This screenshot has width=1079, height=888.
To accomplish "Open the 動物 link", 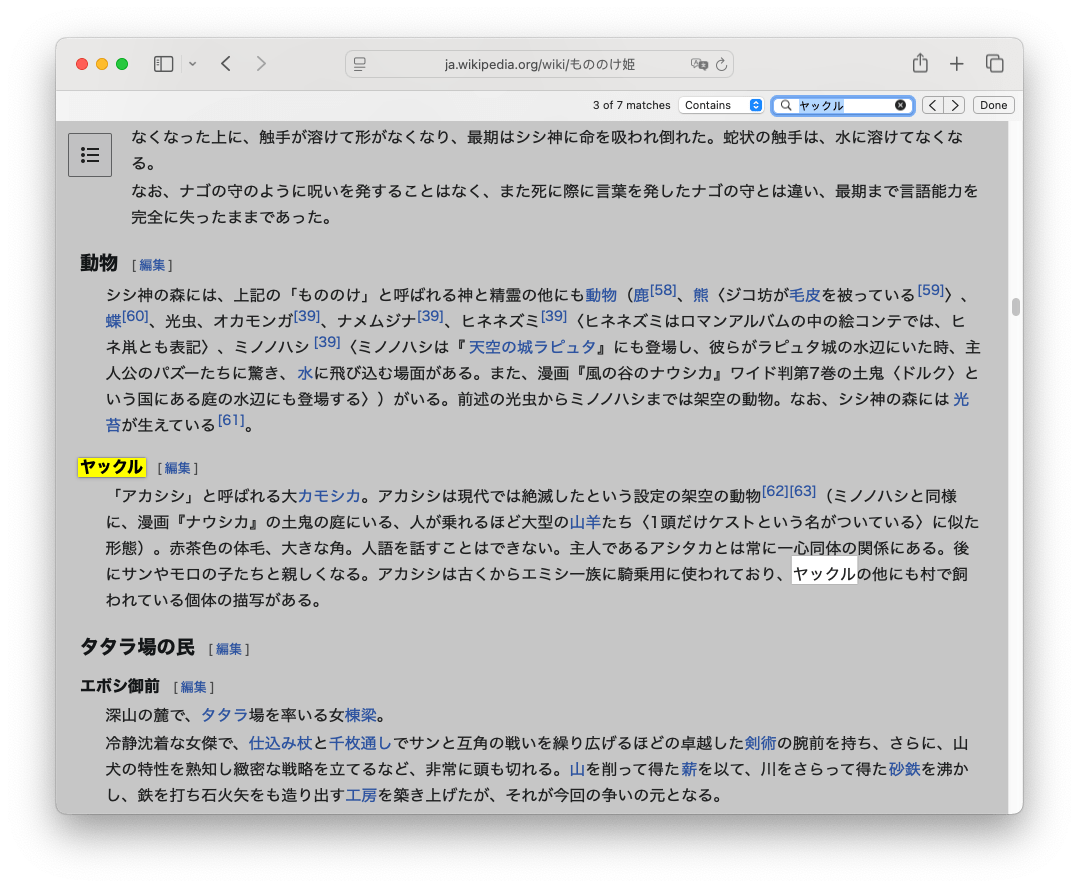I will point(601,295).
